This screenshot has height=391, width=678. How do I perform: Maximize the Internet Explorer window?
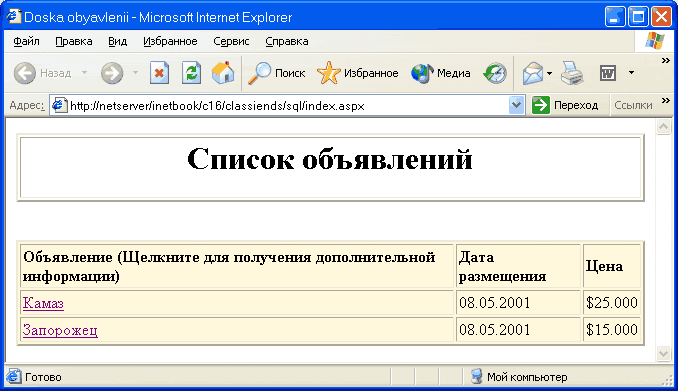(638, 17)
